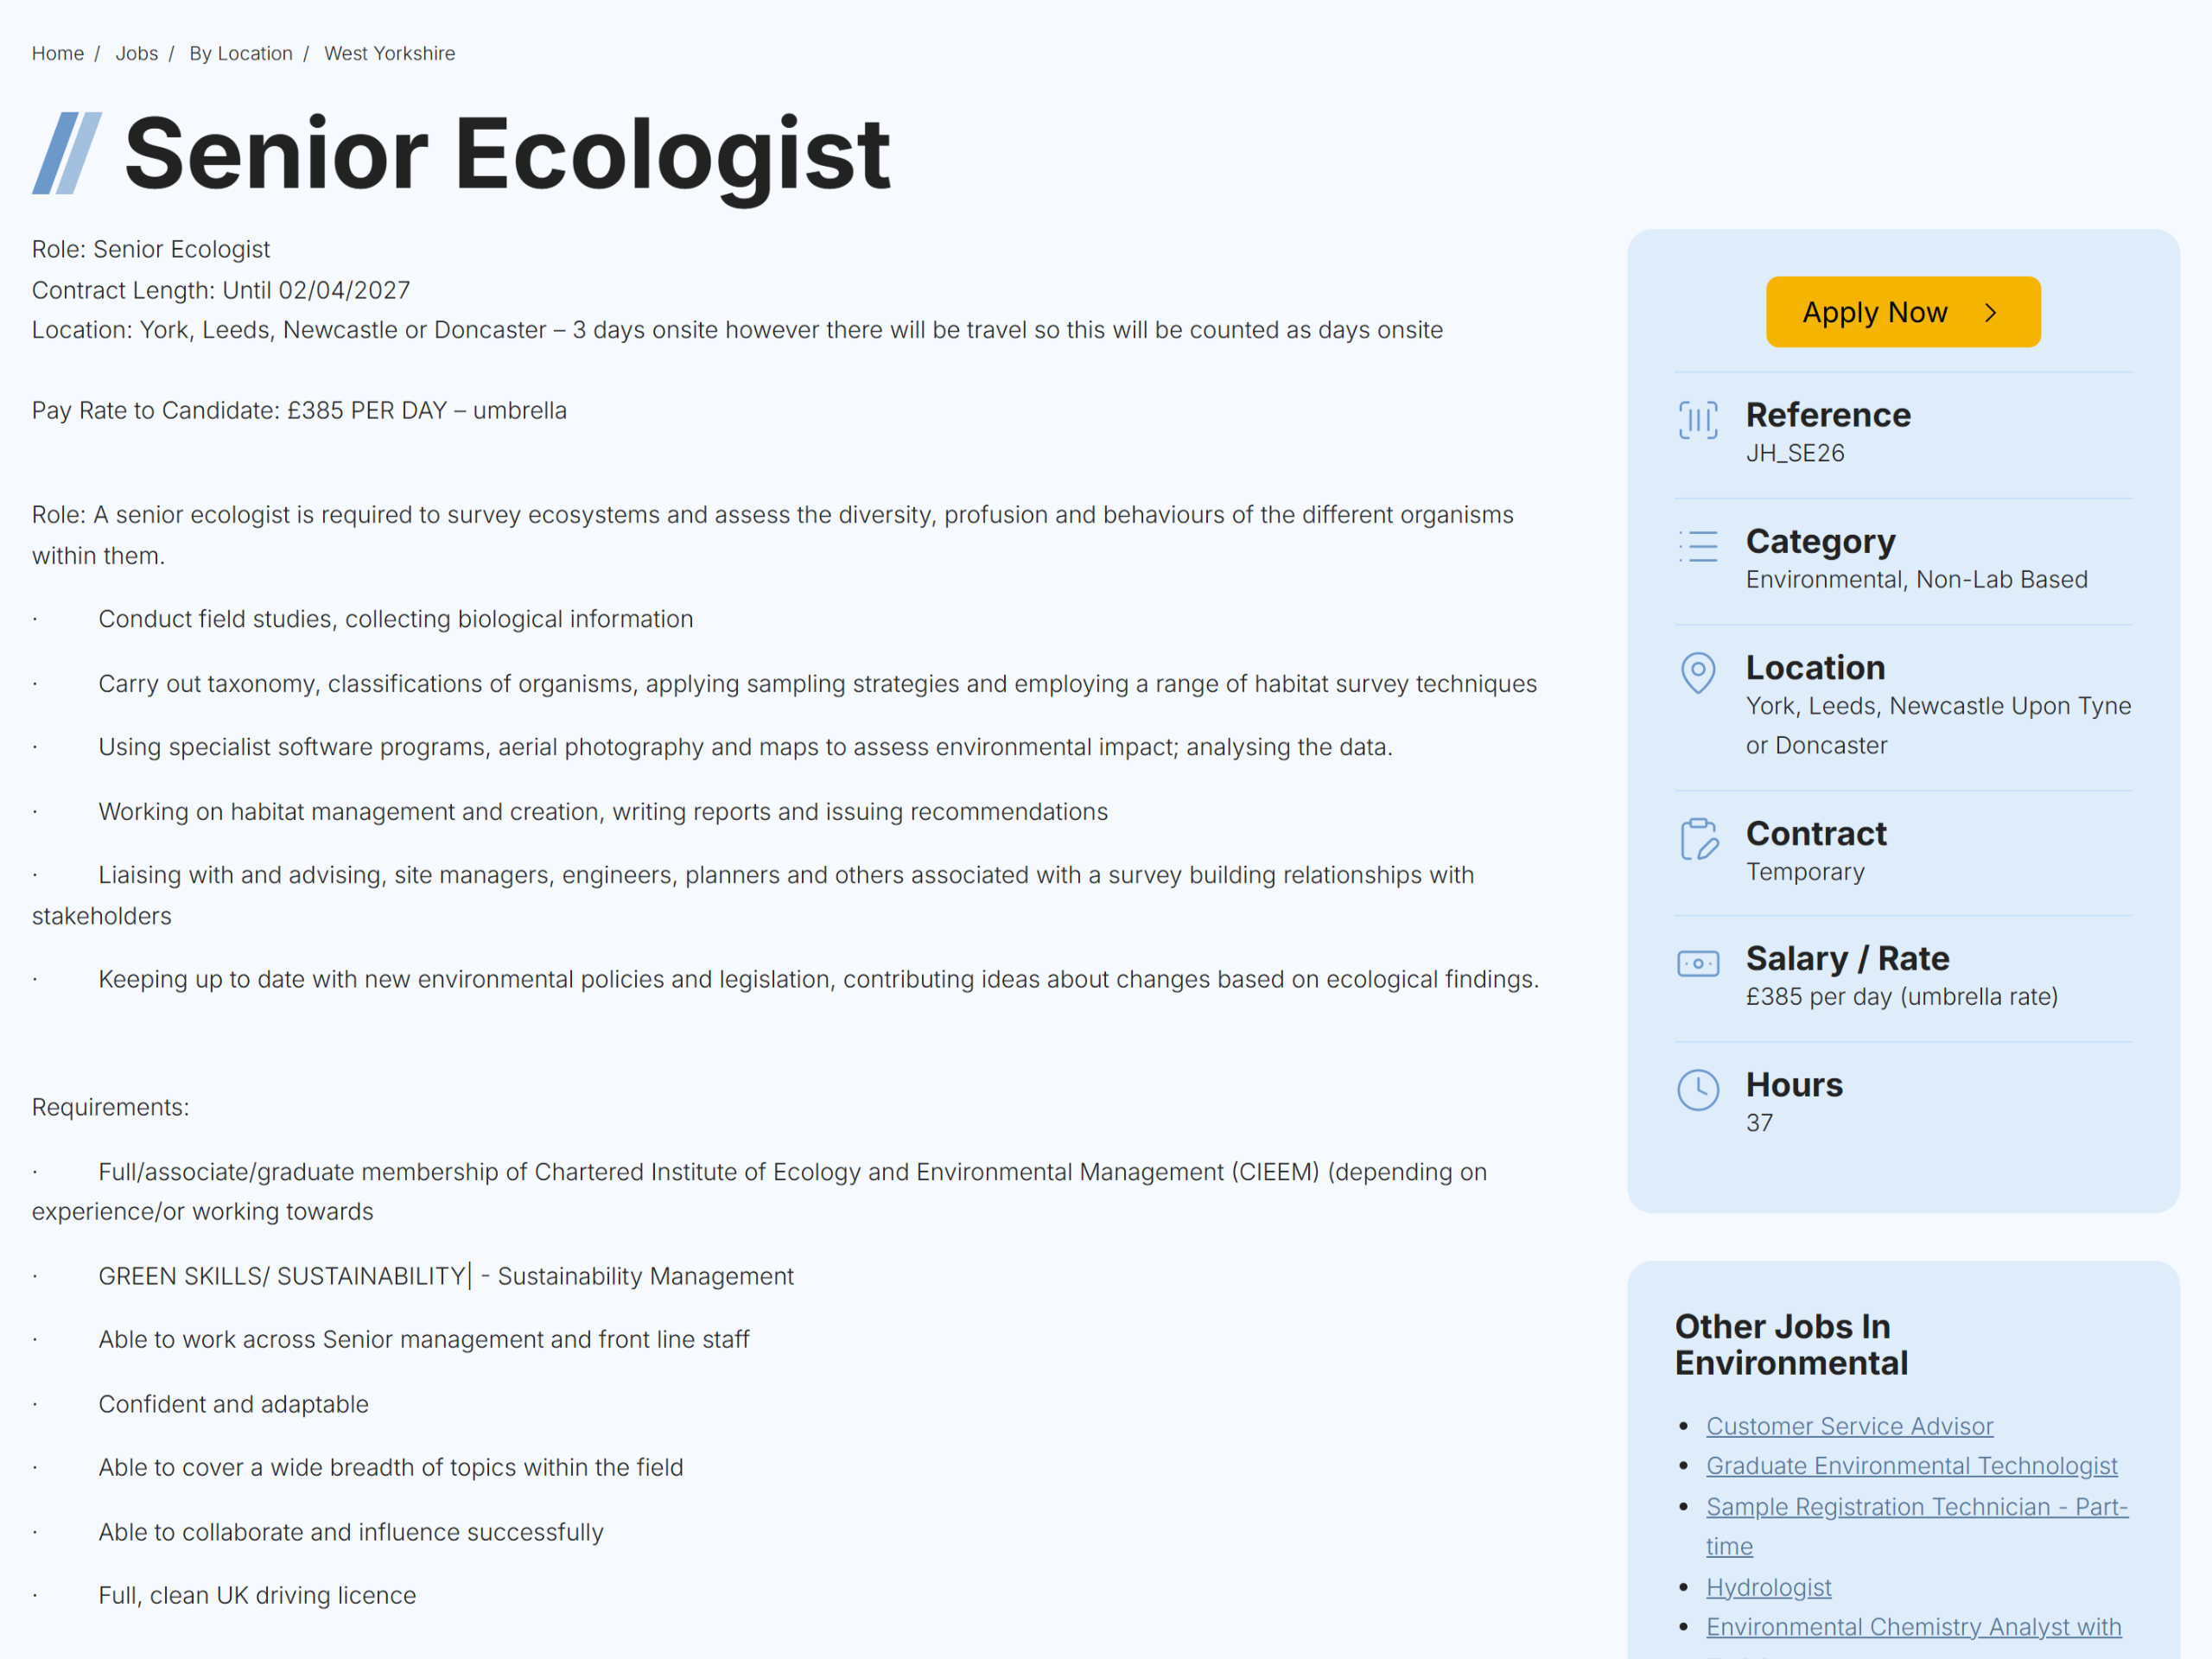Screen dimensions: 2212x1659
Task: Go to Home breadcrumb
Action: click(58, 53)
